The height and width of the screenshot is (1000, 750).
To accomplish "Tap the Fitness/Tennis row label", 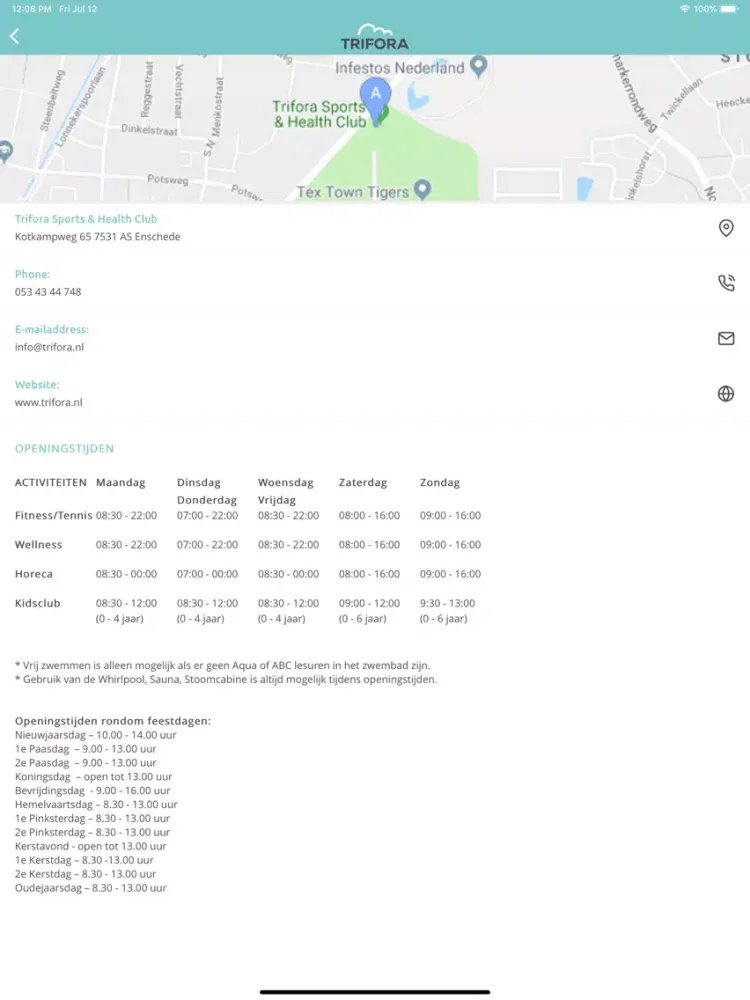I will pyautogui.click(x=53, y=515).
